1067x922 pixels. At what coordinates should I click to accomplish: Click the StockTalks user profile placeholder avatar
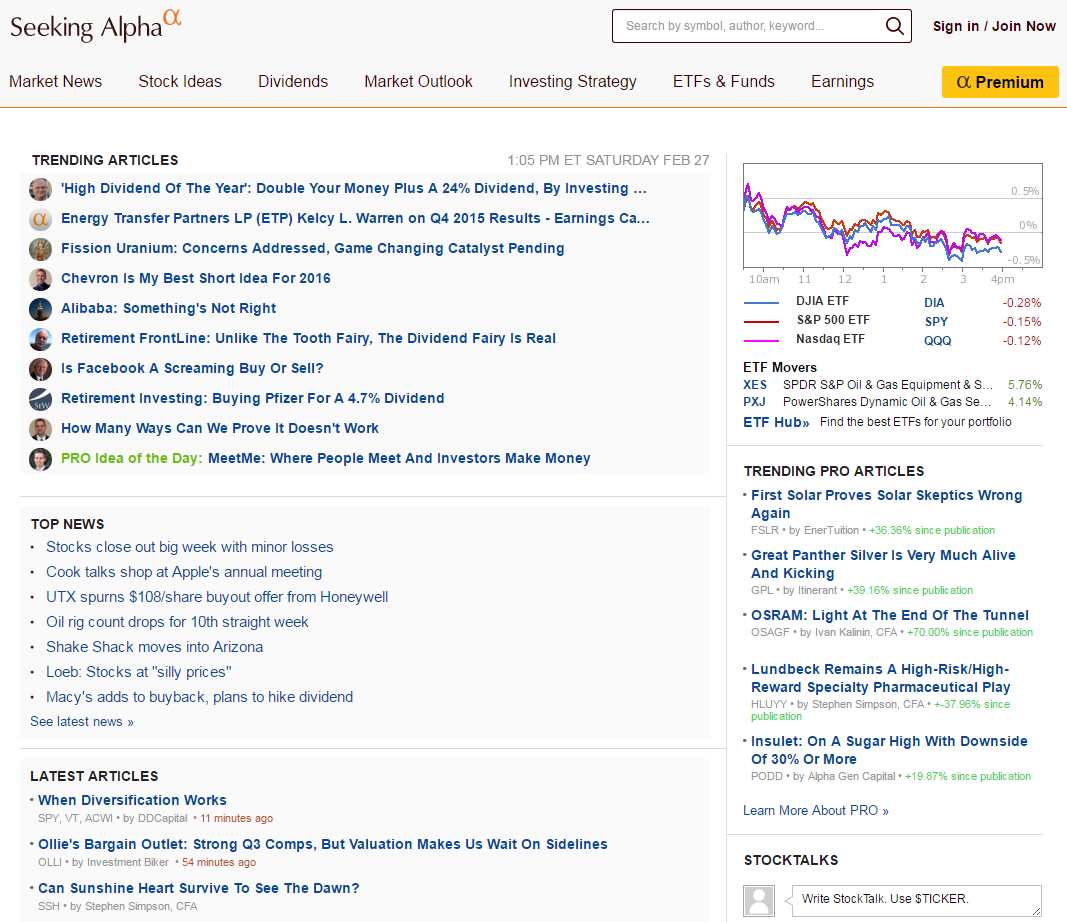[759, 901]
